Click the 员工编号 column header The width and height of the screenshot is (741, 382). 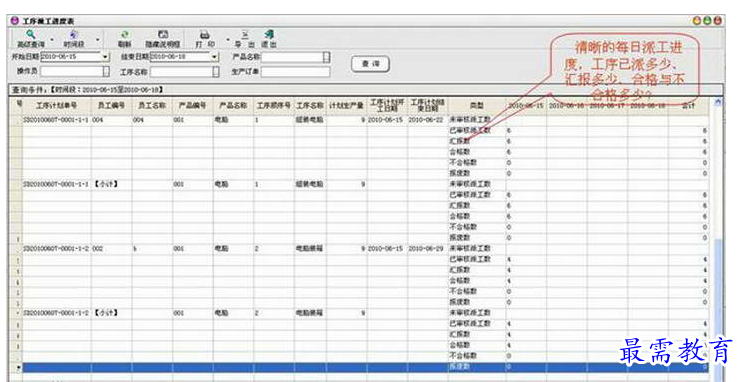click(x=112, y=105)
